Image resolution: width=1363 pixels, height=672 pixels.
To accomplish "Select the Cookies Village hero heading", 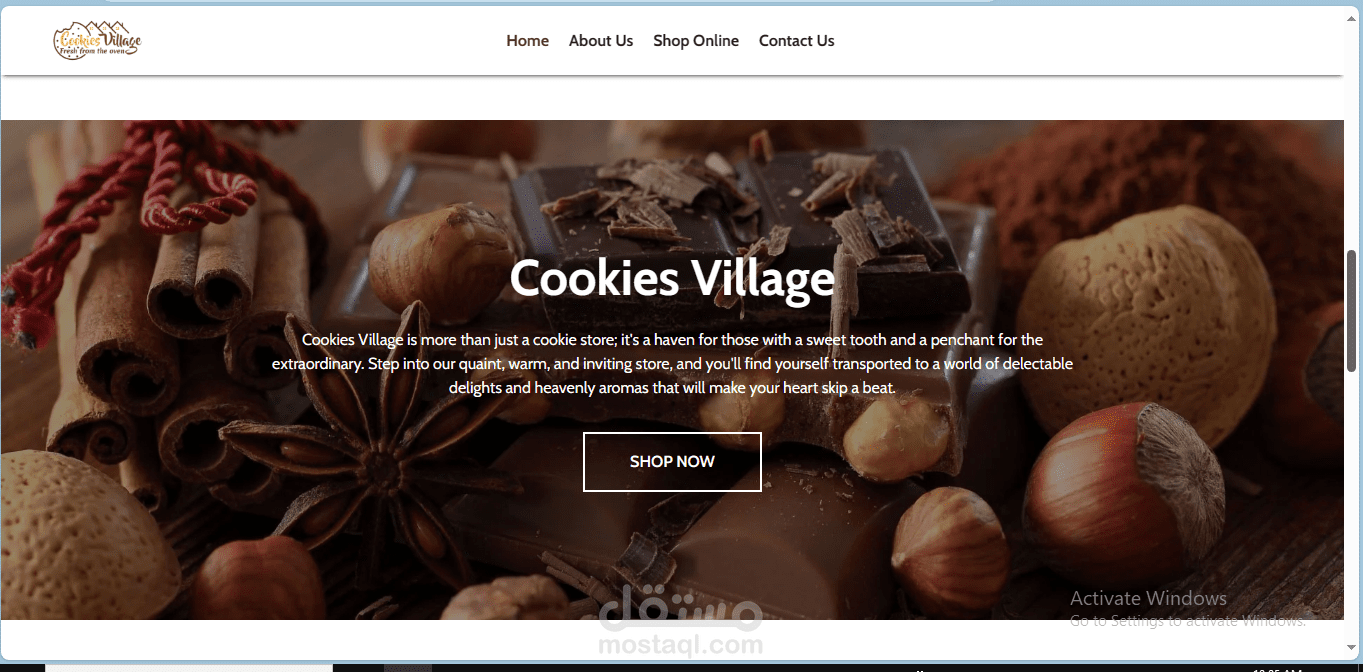I will tap(672, 278).
